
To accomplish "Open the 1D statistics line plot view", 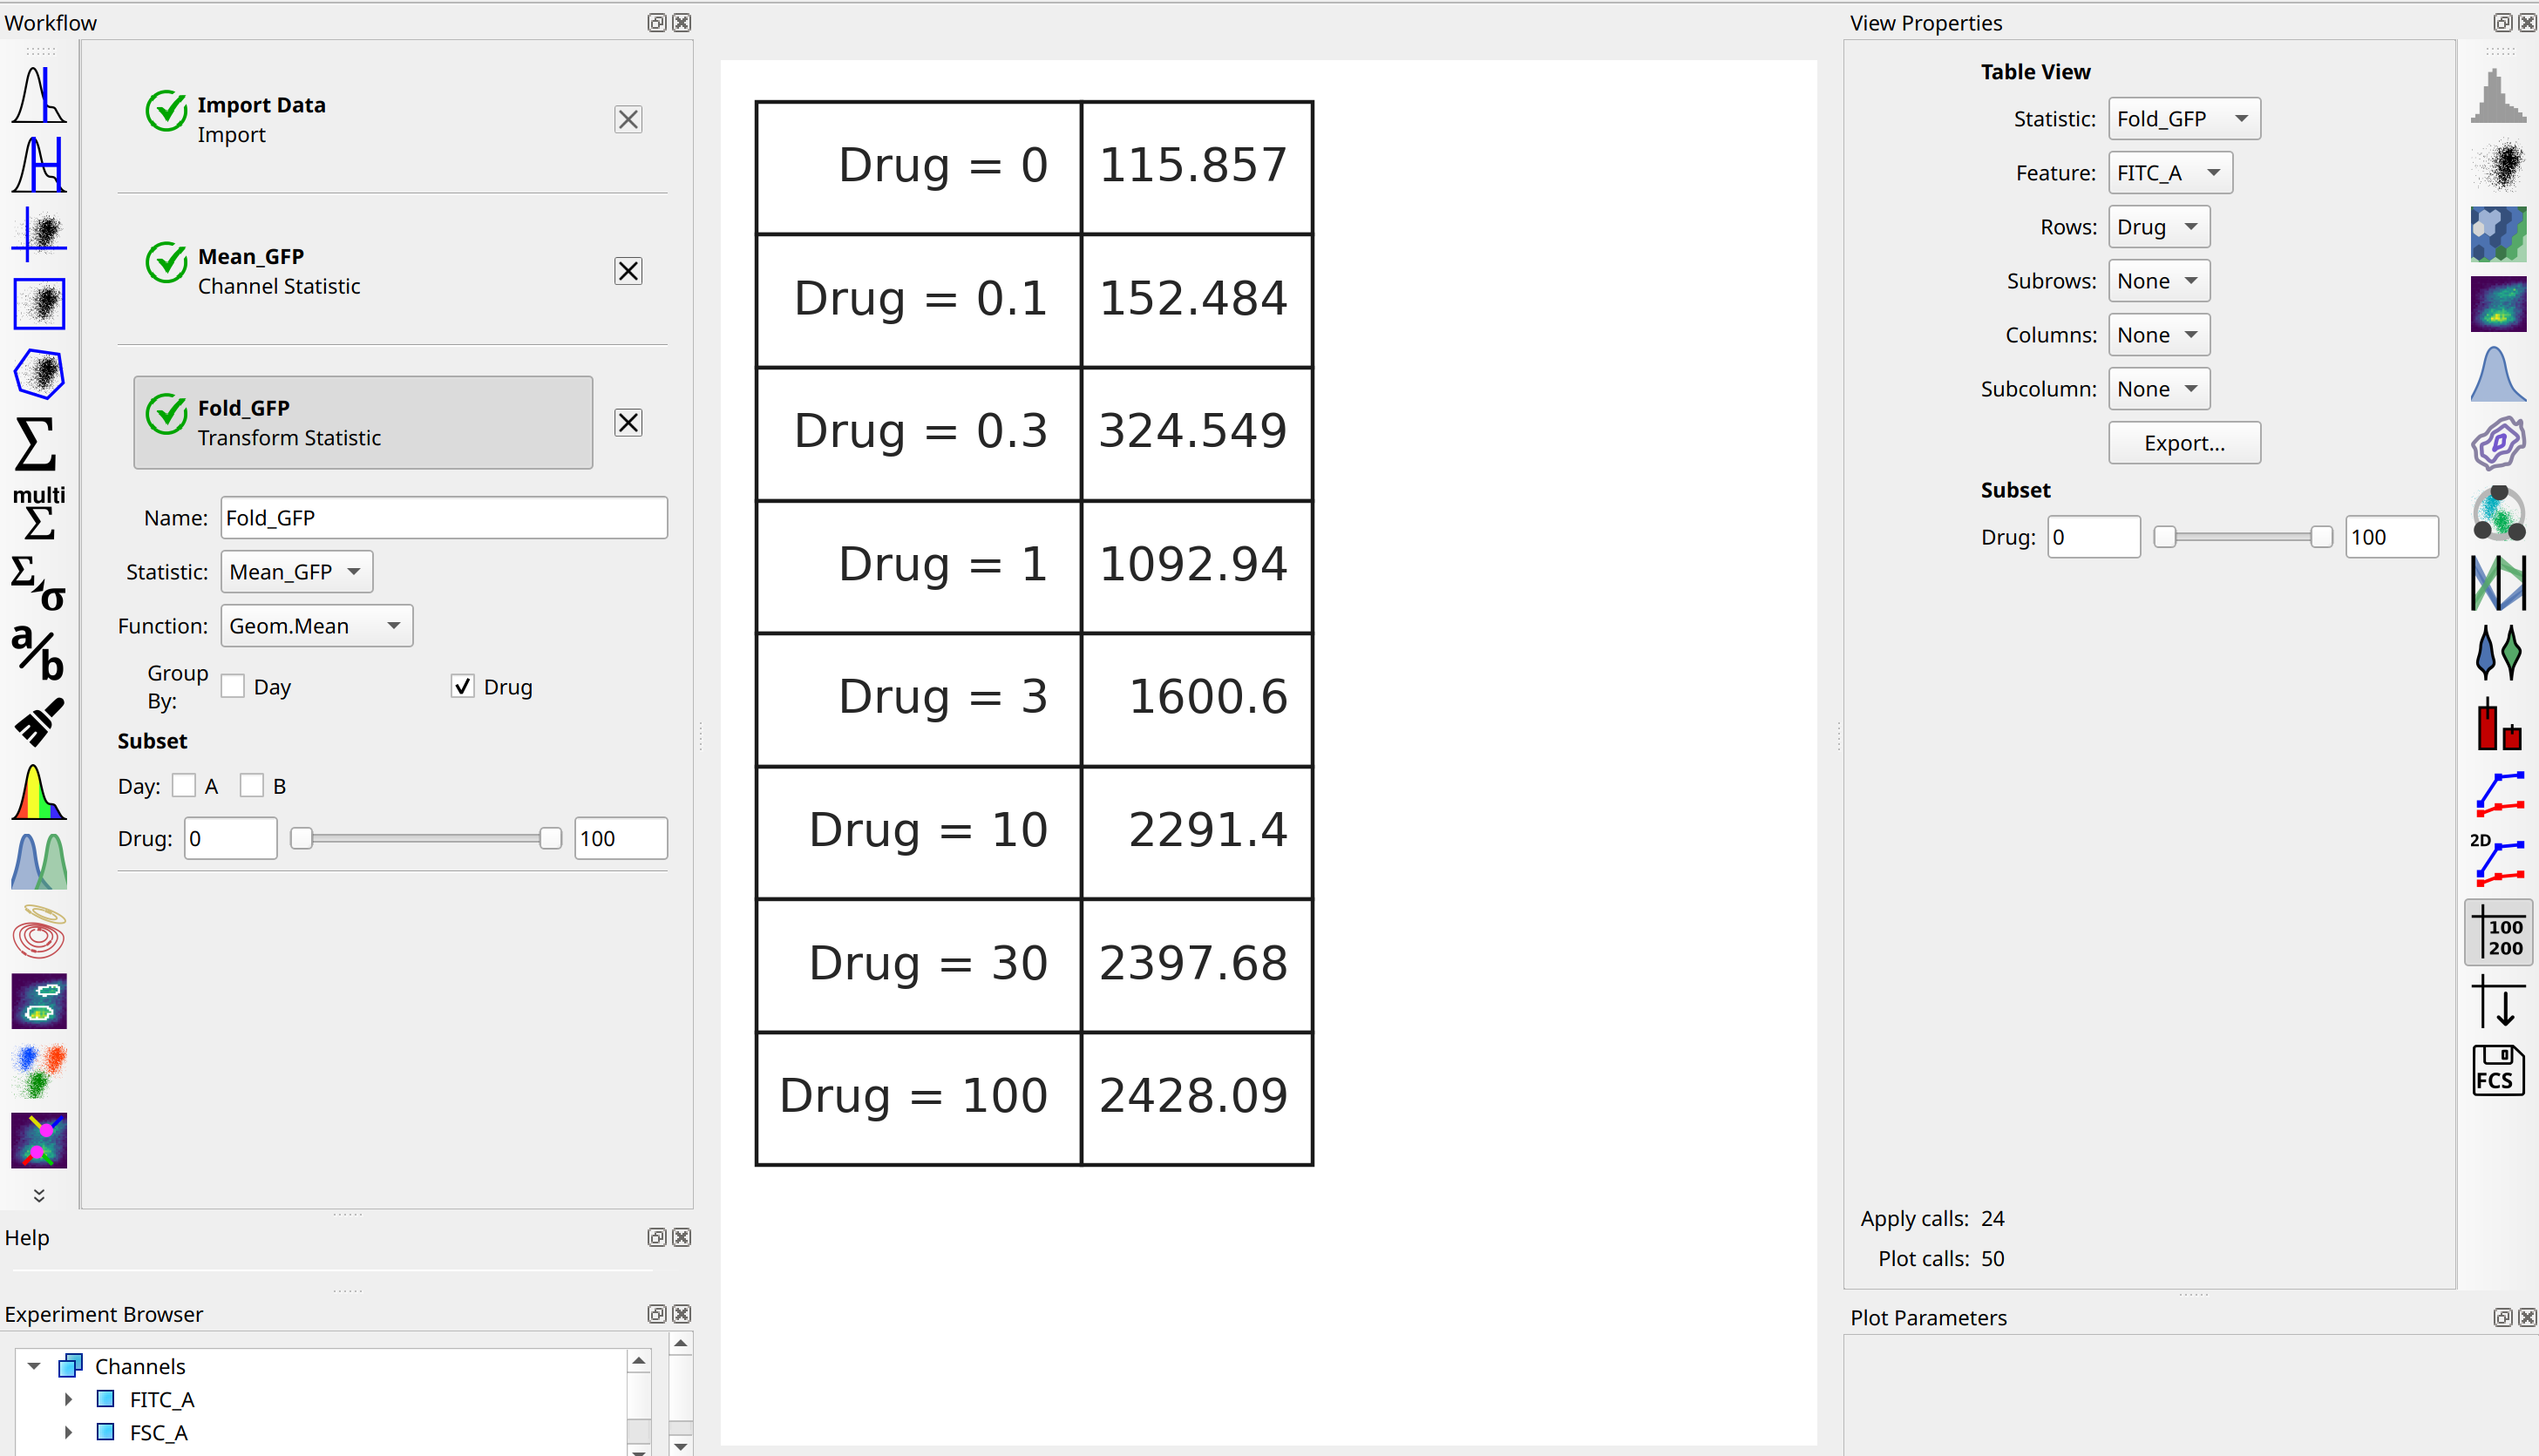I will pyautogui.click(x=2498, y=792).
